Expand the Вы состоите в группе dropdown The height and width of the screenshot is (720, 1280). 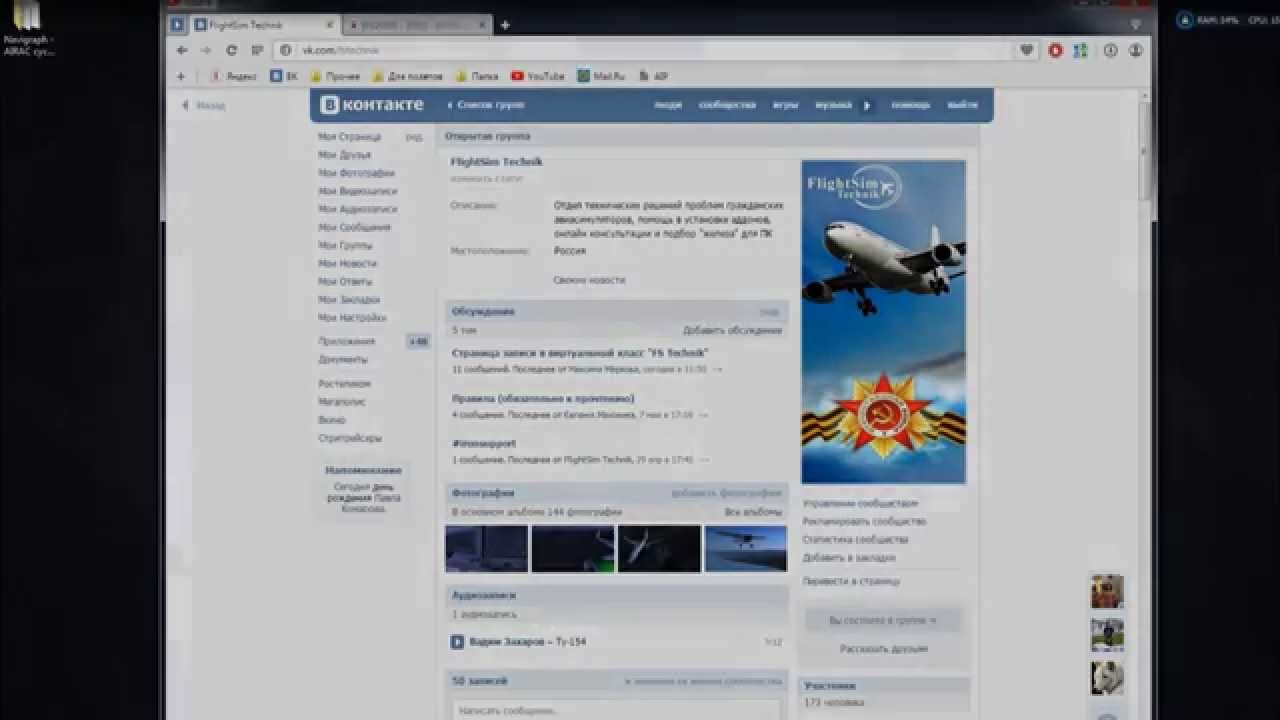click(x=883, y=620)
